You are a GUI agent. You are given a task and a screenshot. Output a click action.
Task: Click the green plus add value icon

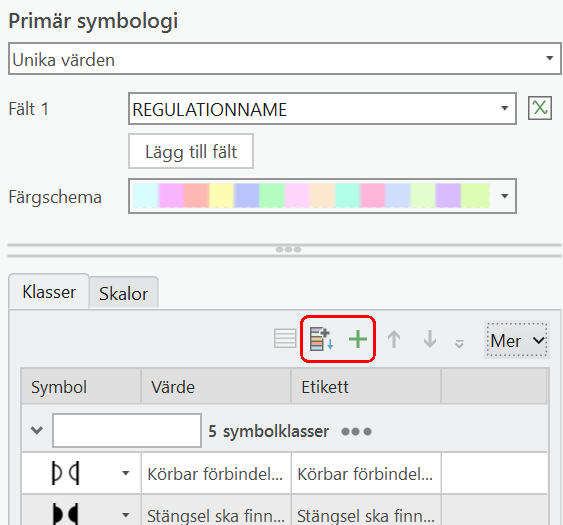click(358, 339)
